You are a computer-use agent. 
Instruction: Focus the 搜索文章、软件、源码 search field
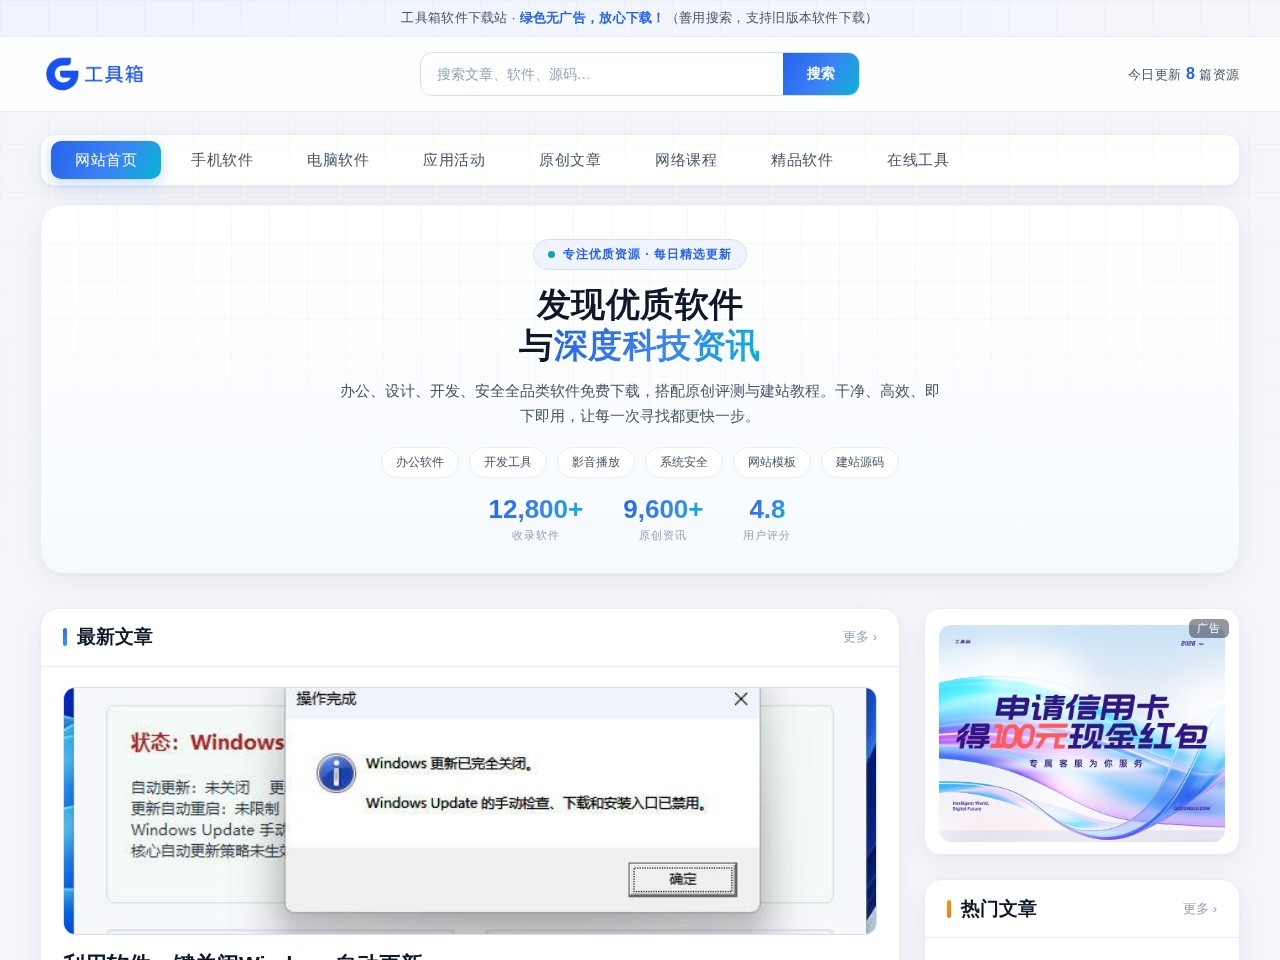coord(601,74)
